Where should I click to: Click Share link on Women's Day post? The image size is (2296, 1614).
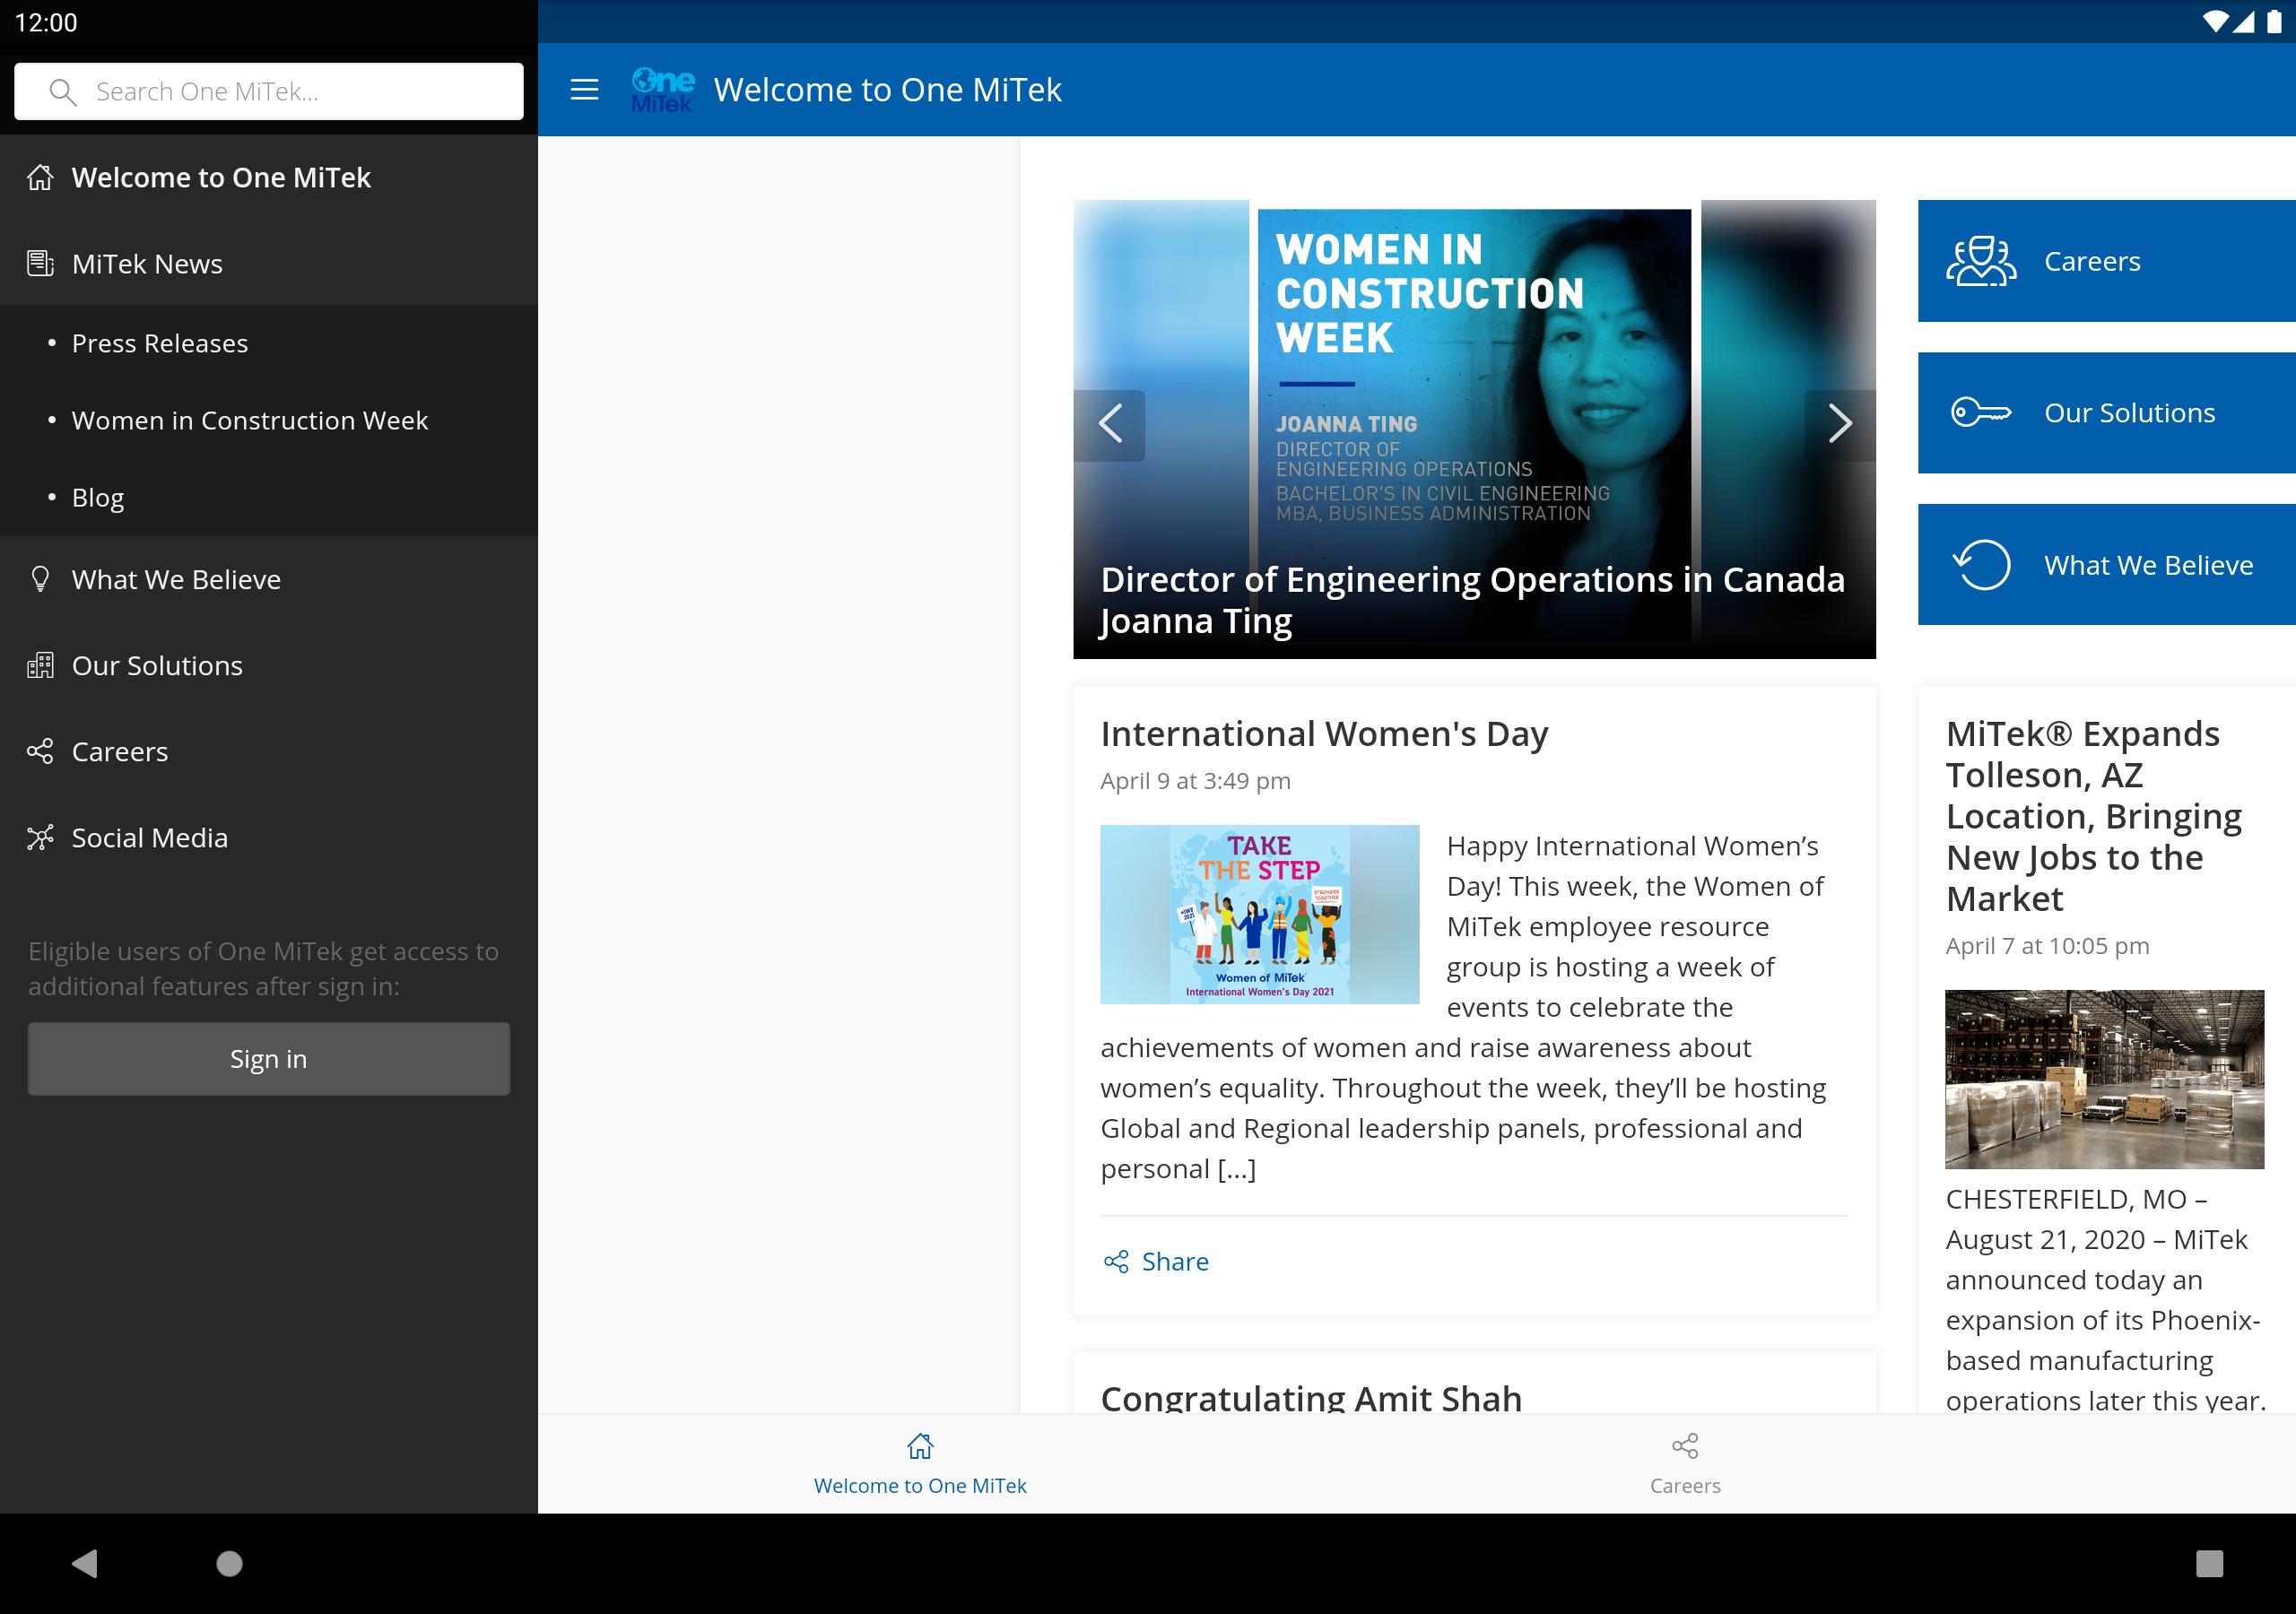click(x=1156, y=1262)
